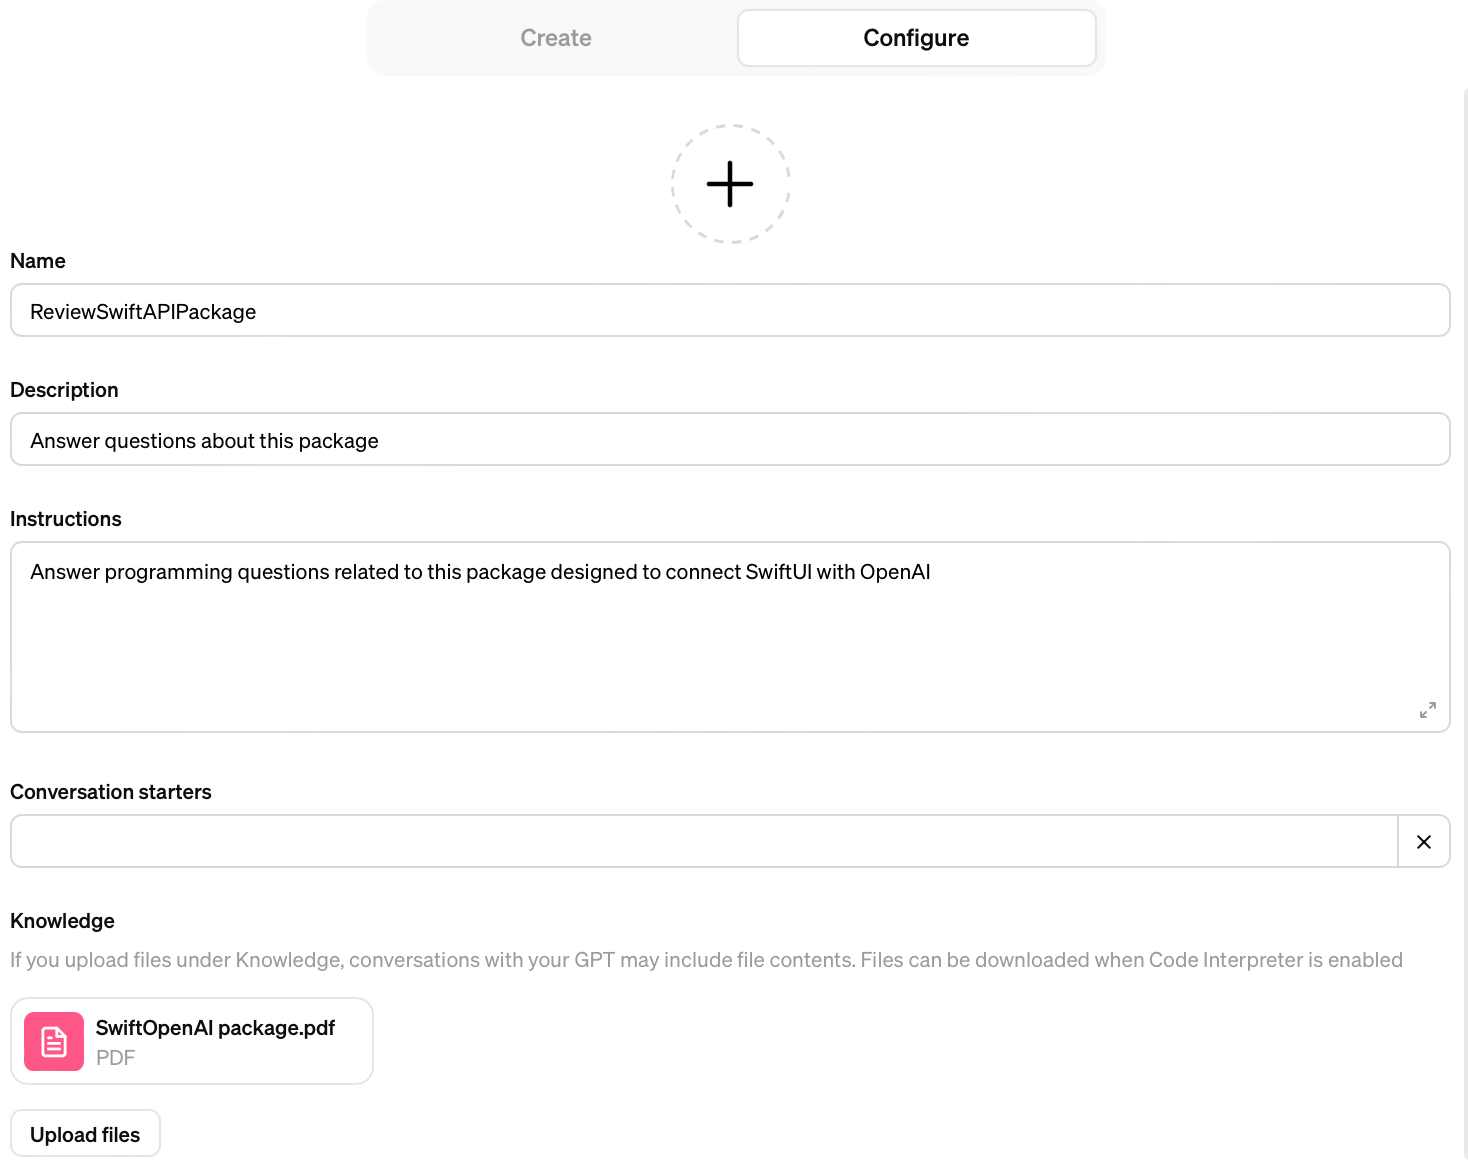Viewport: 1468px width, 1168px height.
Task: Click the Upload files button
Action: tap(85, 1134)
